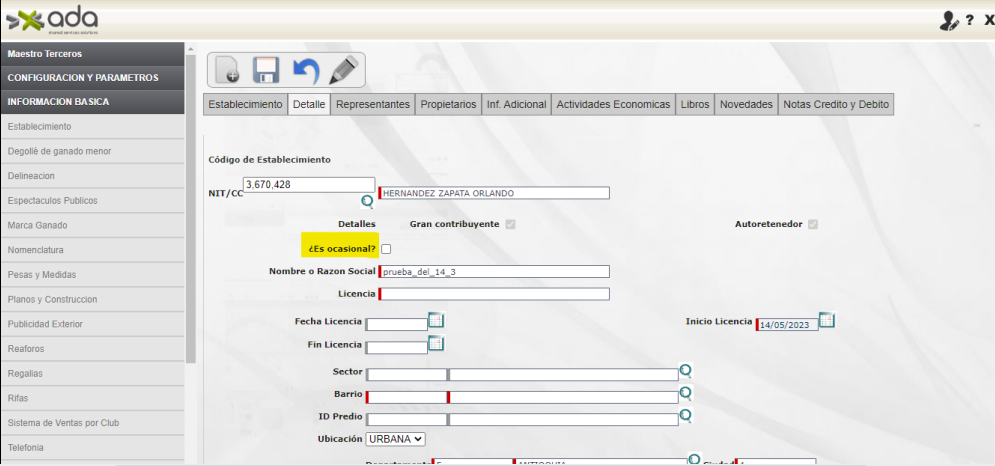Open the Actividades Economicas tab

click(x=613, y=104)
